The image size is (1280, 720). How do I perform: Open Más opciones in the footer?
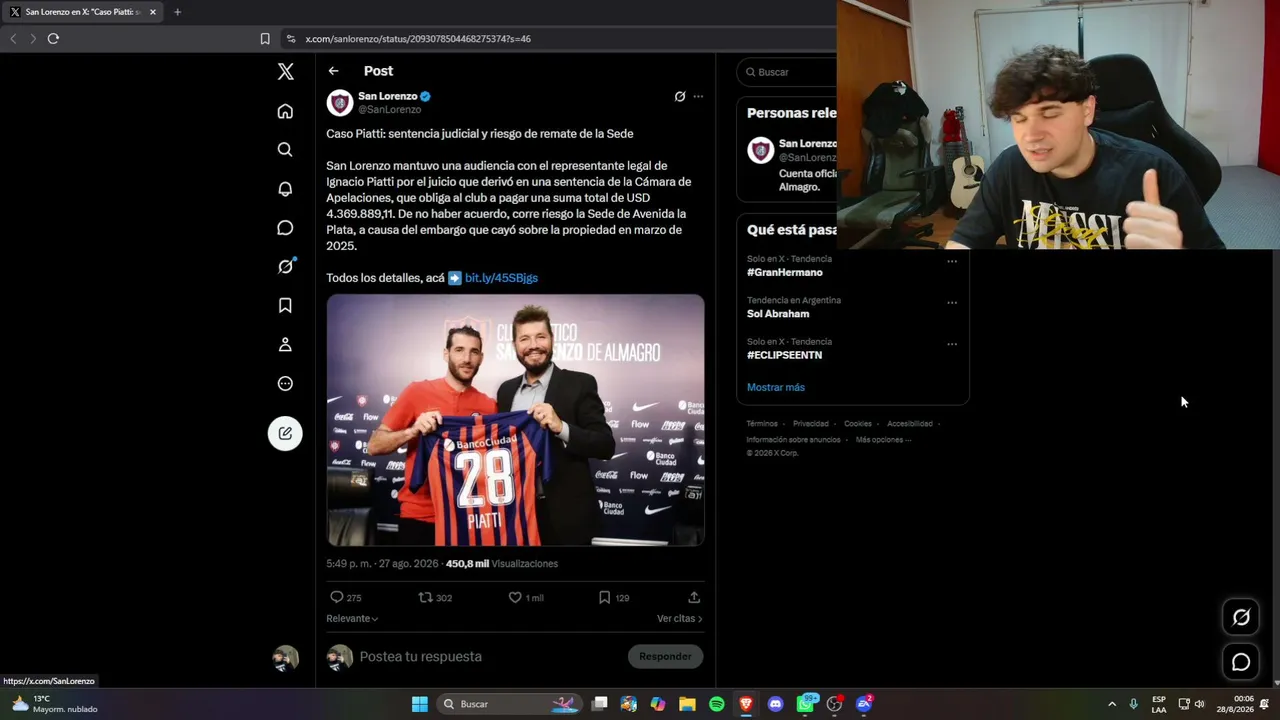click(883, 440)
